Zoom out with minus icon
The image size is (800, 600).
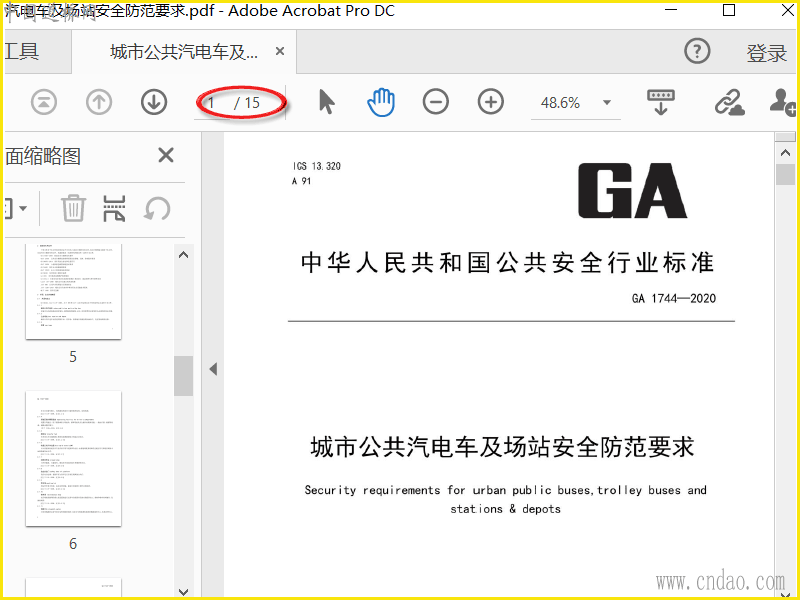coord(436,102)
